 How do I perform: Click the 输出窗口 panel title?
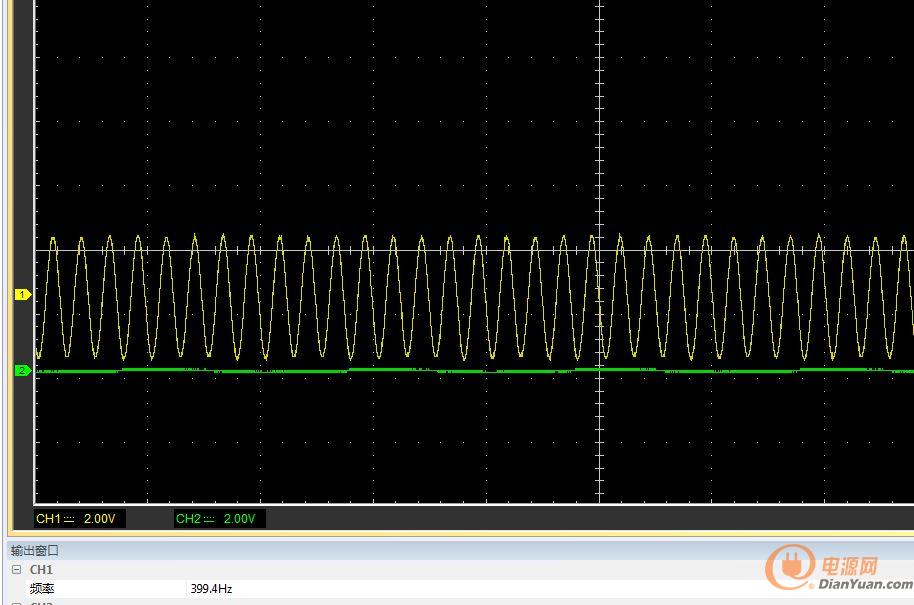[x=35, y=550]
